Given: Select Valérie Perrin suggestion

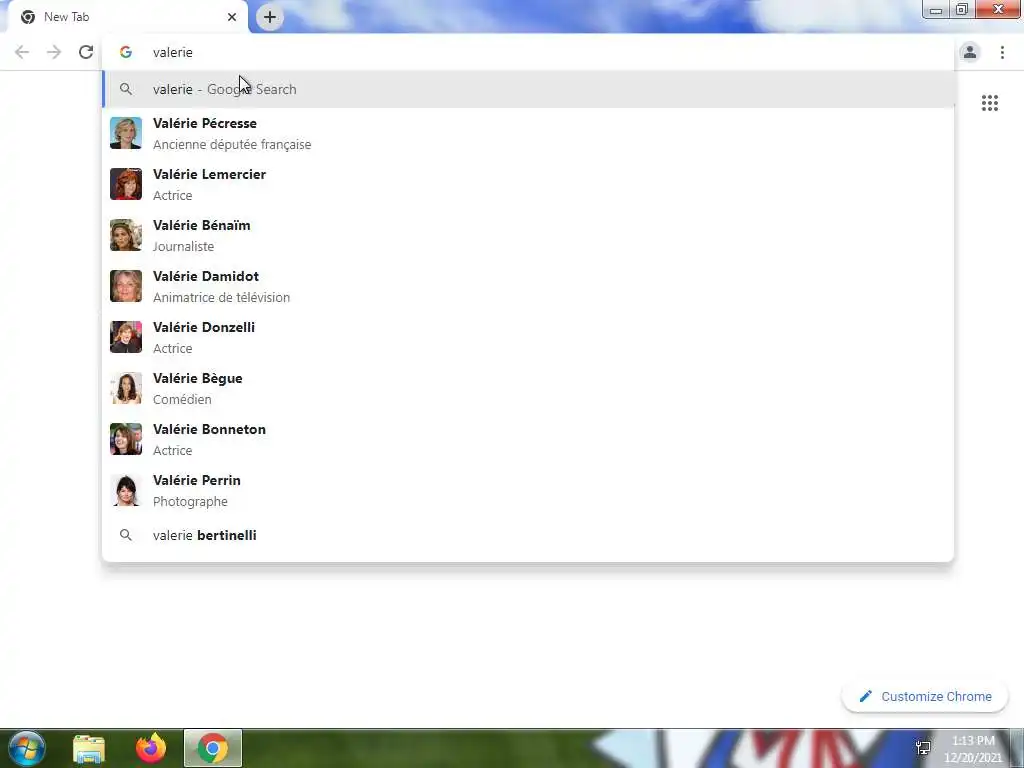Looking at the screenshot, I should point(529,490).
